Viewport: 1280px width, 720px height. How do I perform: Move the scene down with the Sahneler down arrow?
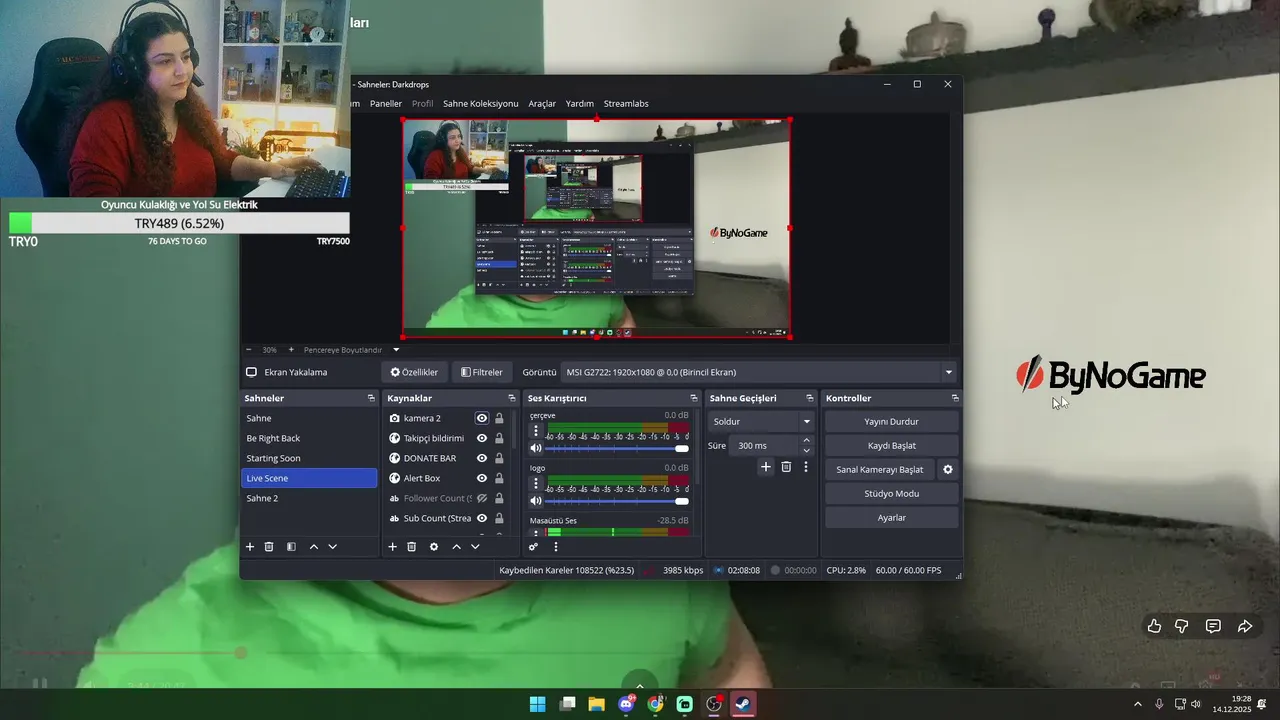tap(333, 547)
